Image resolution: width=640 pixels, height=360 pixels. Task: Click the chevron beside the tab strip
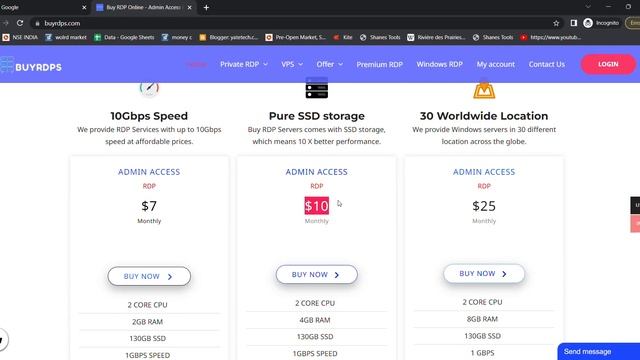click(588, 7)
